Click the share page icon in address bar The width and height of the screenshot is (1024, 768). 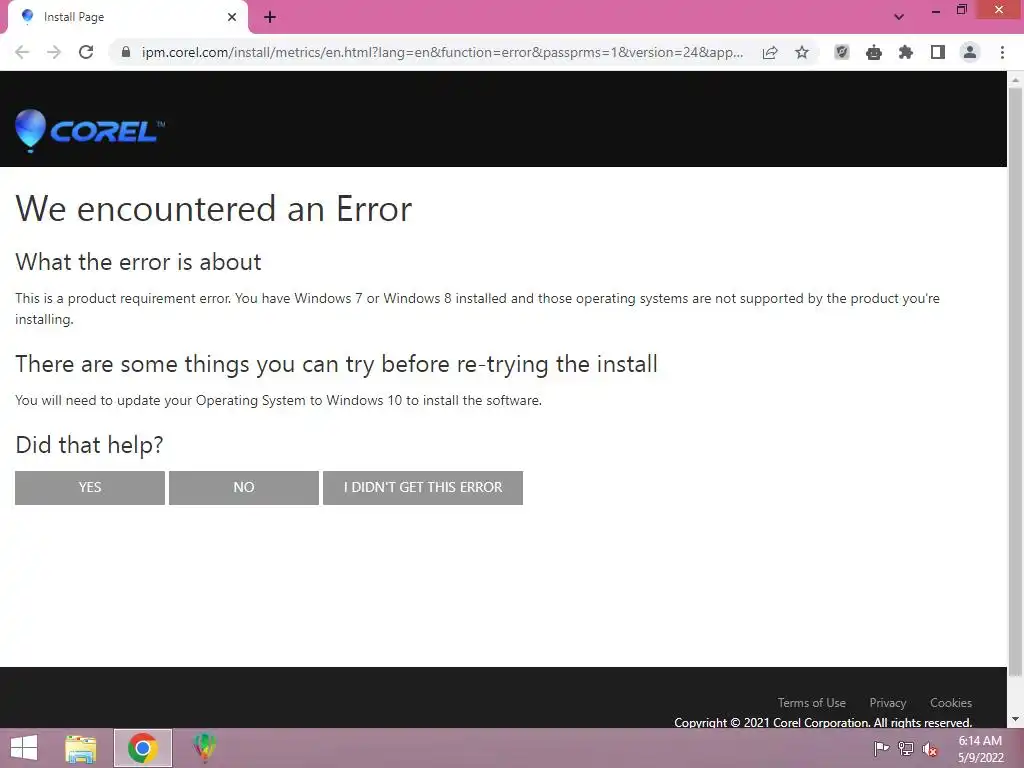coord(770,53)
